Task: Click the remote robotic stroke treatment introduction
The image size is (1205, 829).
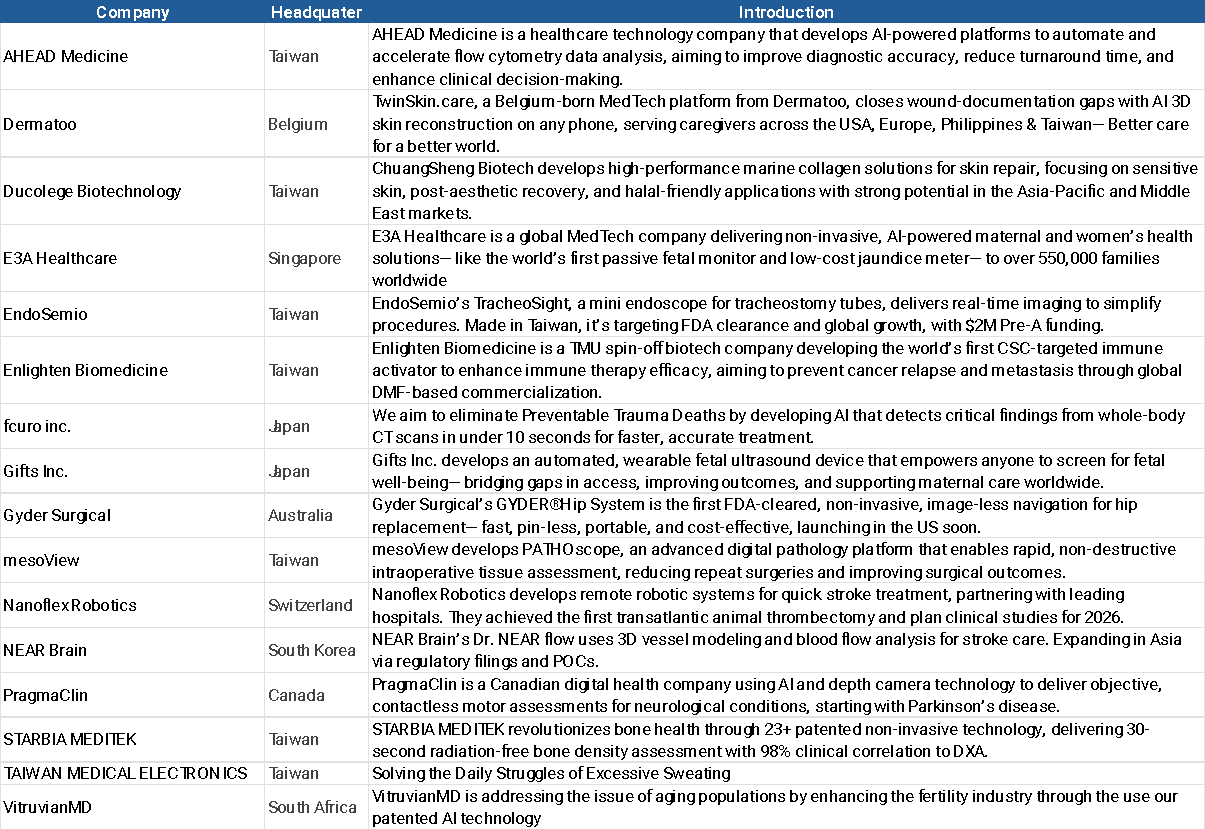Action: point(786,605)
